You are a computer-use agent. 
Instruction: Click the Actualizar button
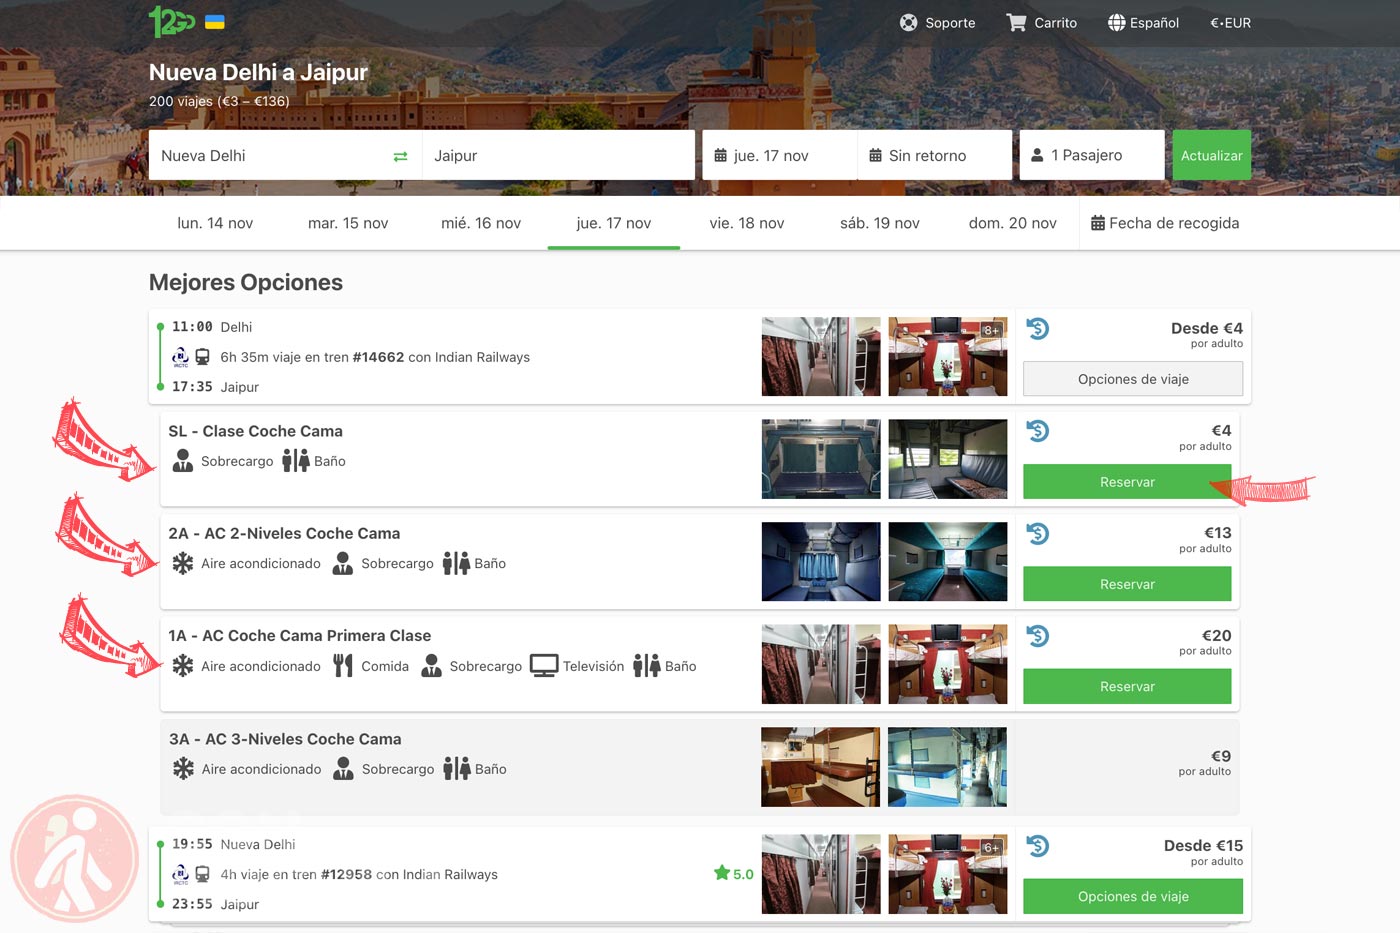click(1211, 155)
